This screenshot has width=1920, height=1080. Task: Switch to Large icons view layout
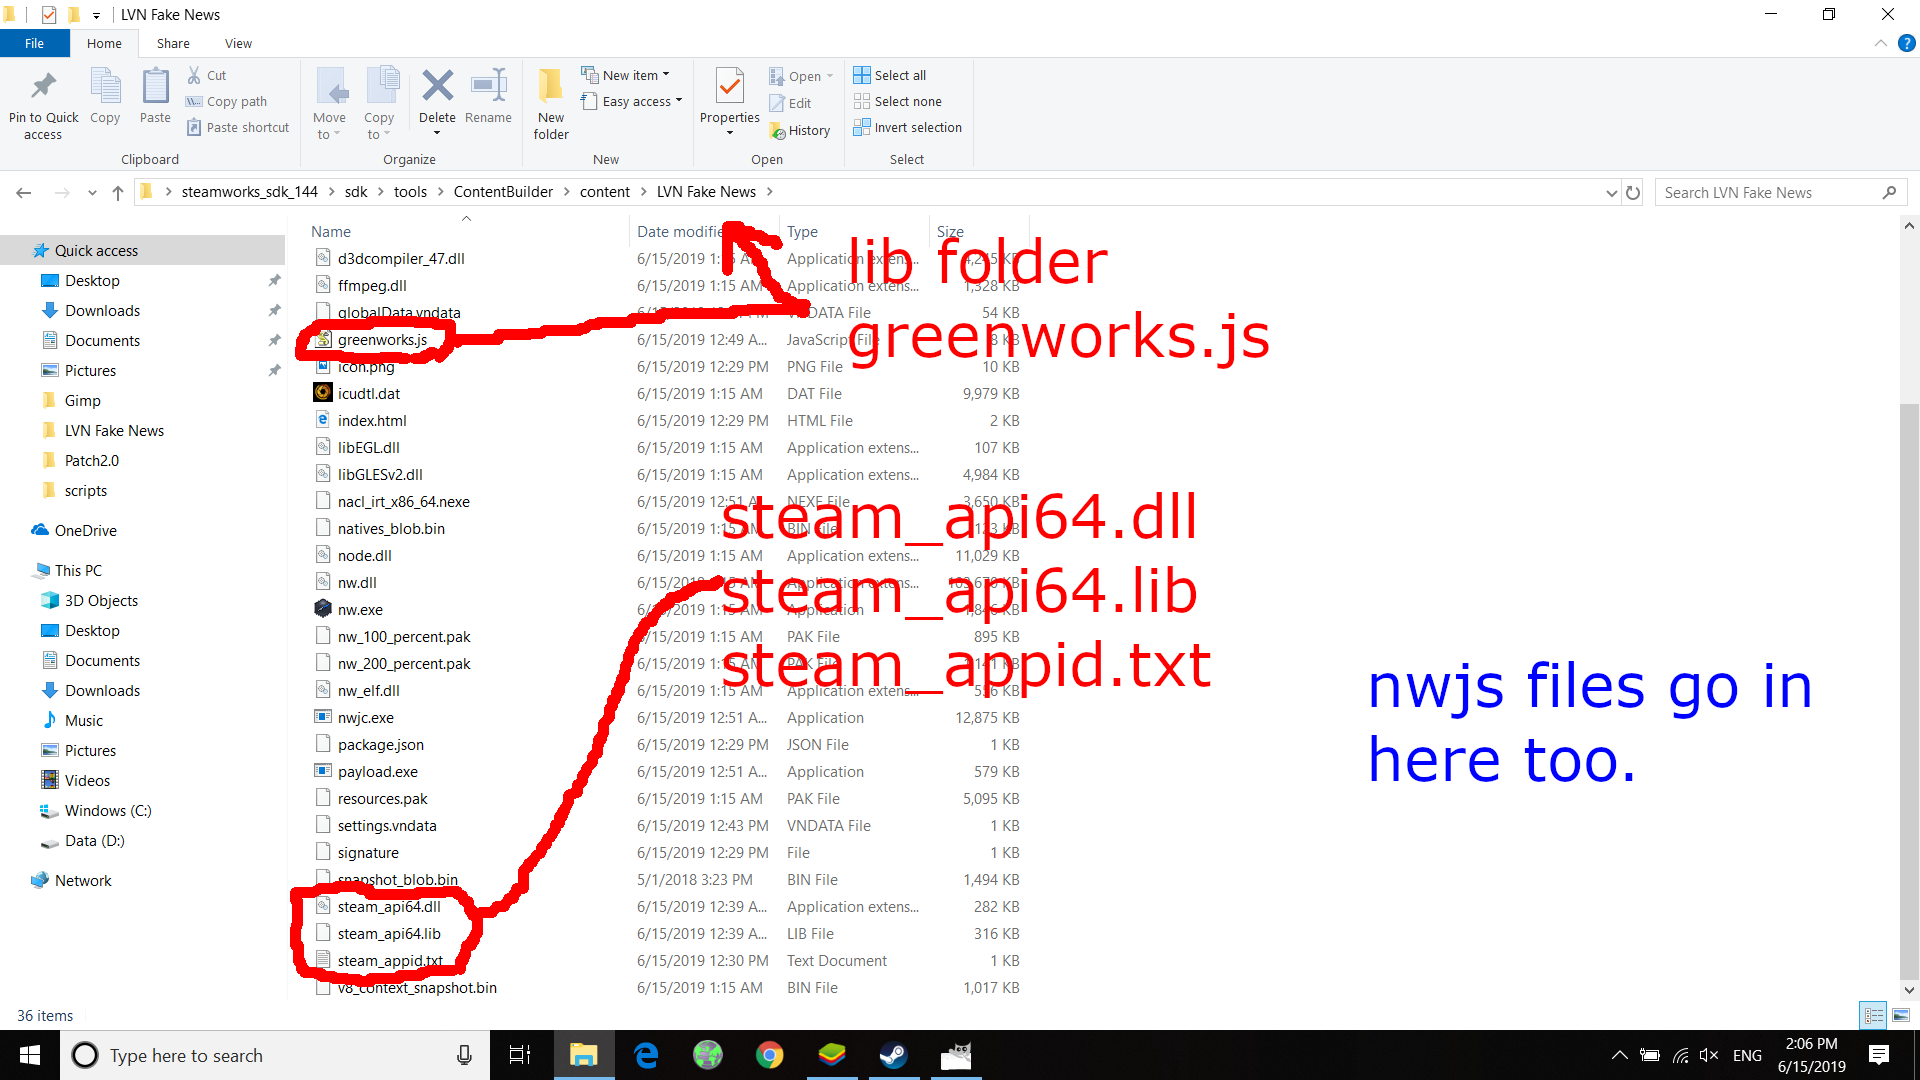tap(1900, 1015)
